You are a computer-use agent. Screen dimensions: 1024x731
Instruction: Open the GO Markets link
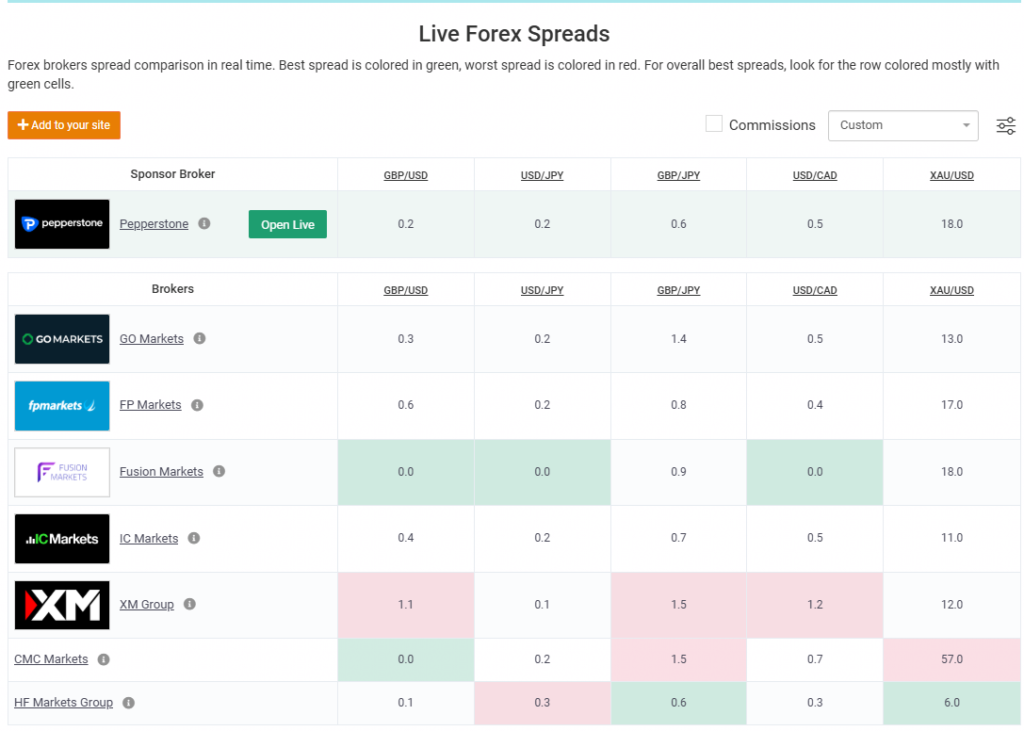tap(152, 339)
